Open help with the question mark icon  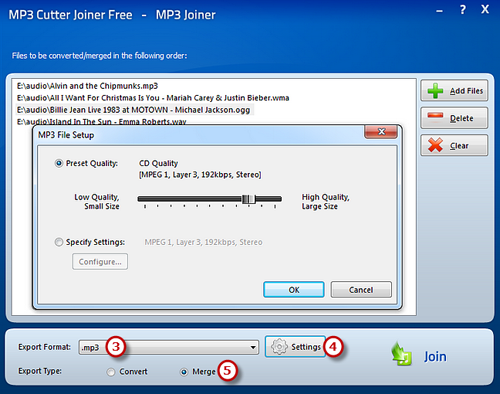[x=463, y=10]
